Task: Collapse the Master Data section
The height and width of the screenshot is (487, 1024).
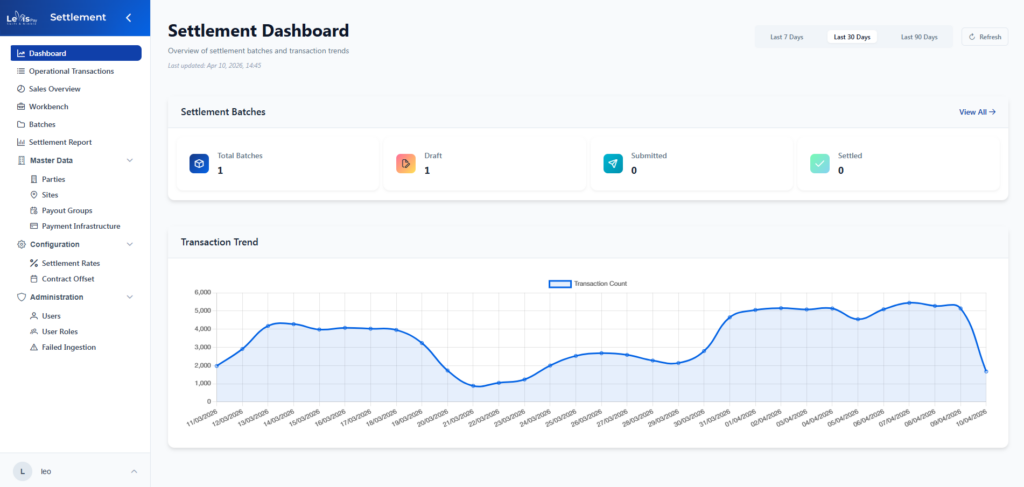Action: click(x=129, y=160)
